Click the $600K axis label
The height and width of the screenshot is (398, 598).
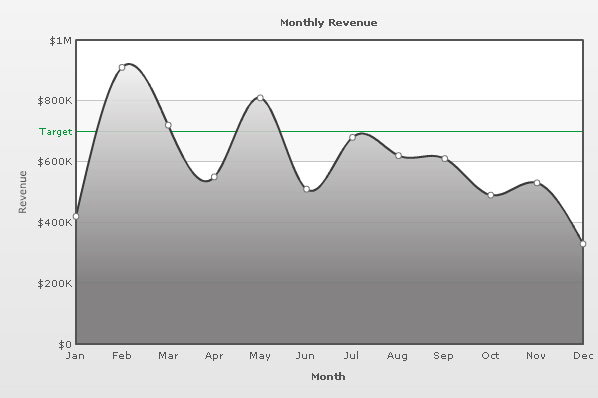[55, 162]
